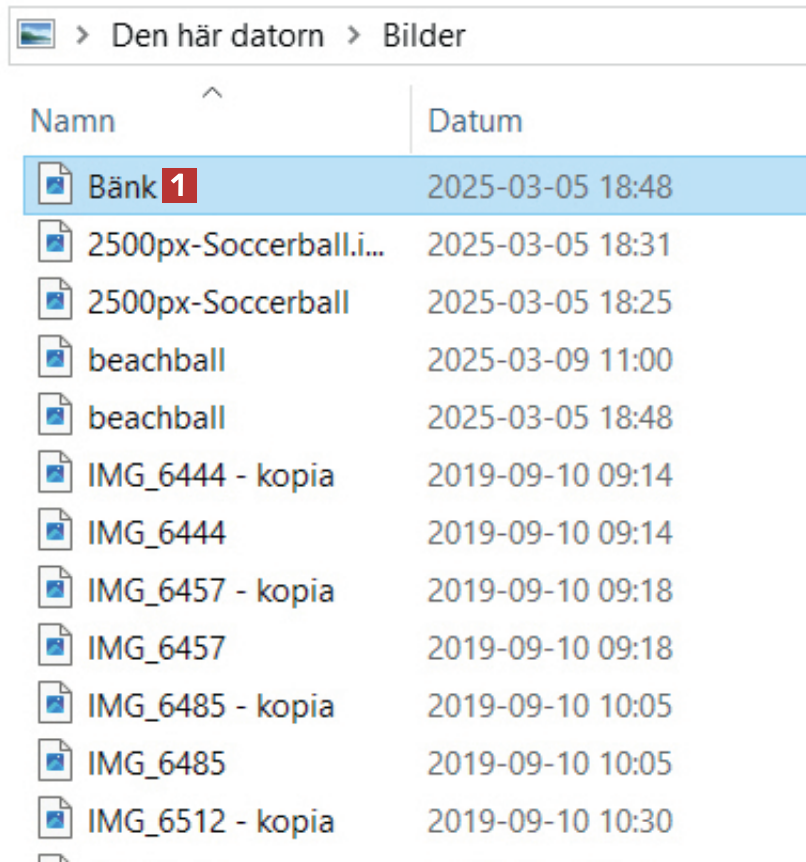Click the file icon for IMG_6512 - kopia

pos(56,822)
